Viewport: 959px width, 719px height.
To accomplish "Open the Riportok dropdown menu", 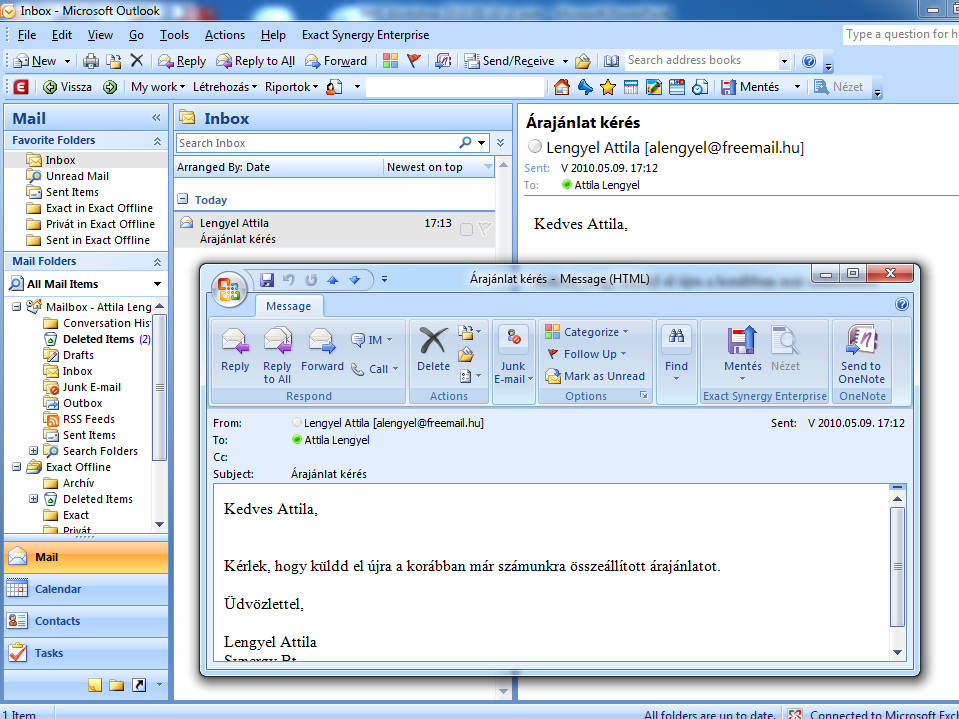I will click(x=291, y=87).
